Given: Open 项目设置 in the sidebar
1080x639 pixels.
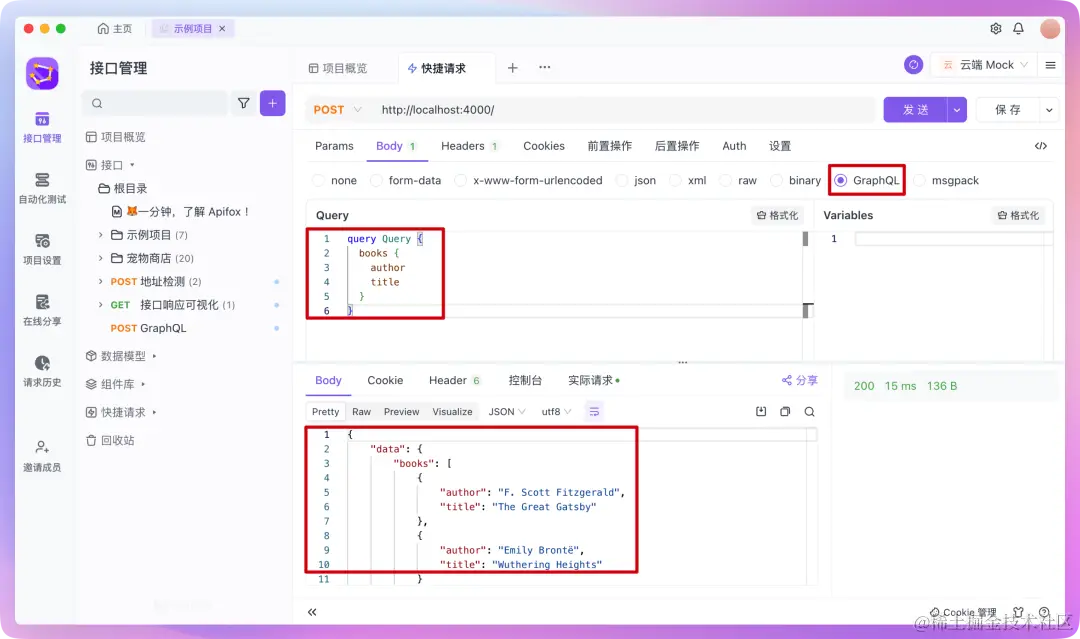Looking at the screenshot, I should (42, 249).
